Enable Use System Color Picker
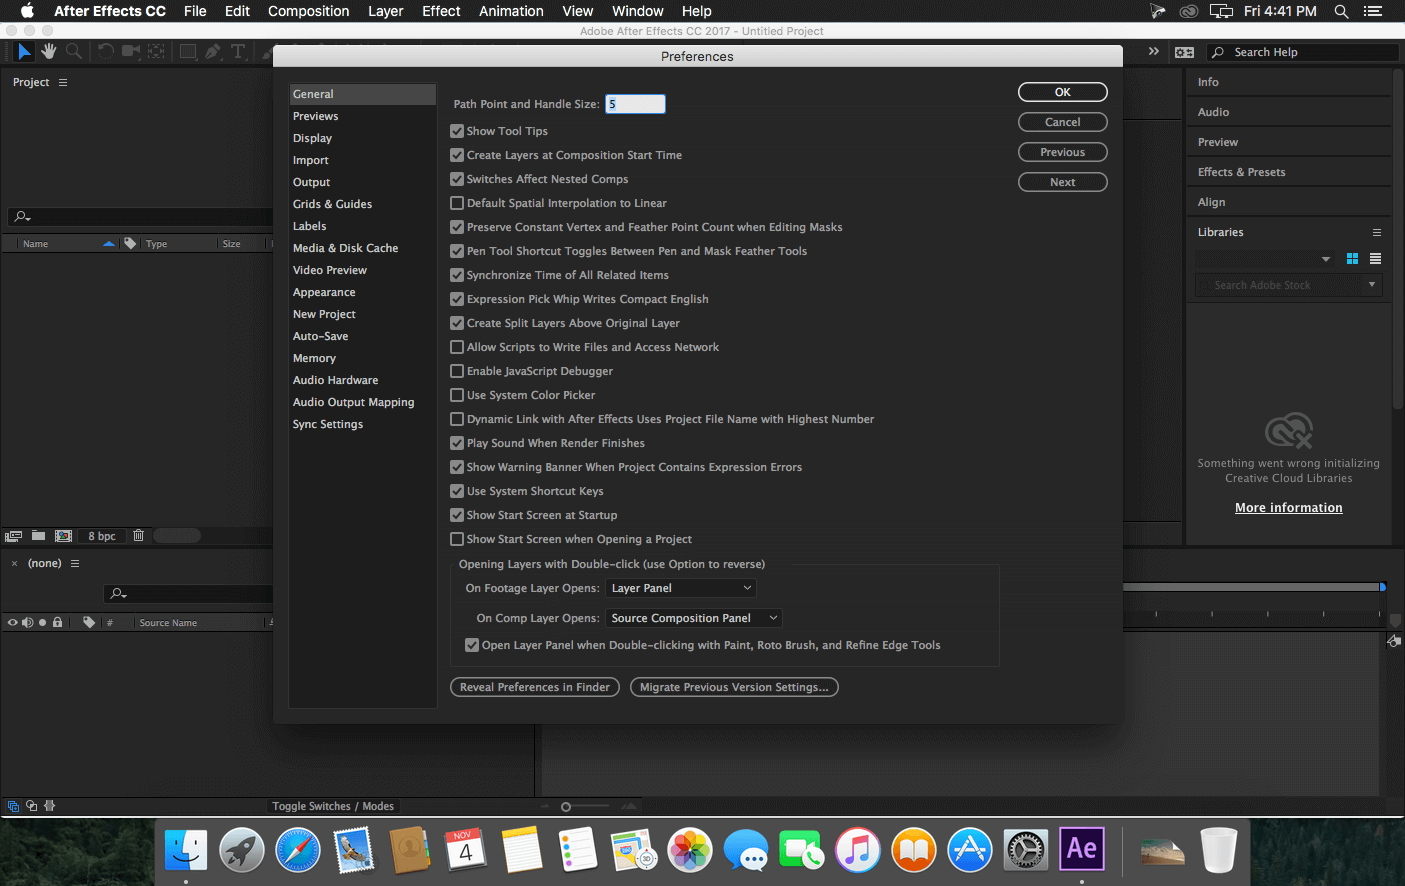This screenshot has width=1405, height=886. coord(457,395)
